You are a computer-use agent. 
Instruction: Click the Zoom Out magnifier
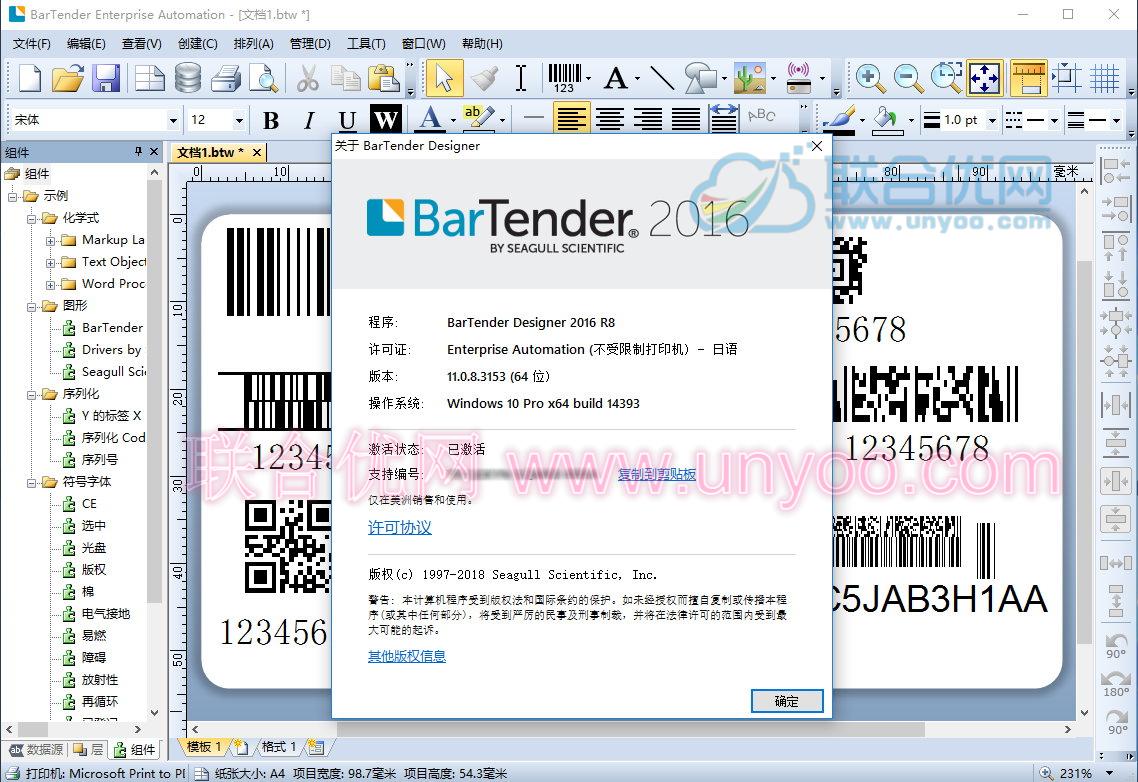click(909, 78)
